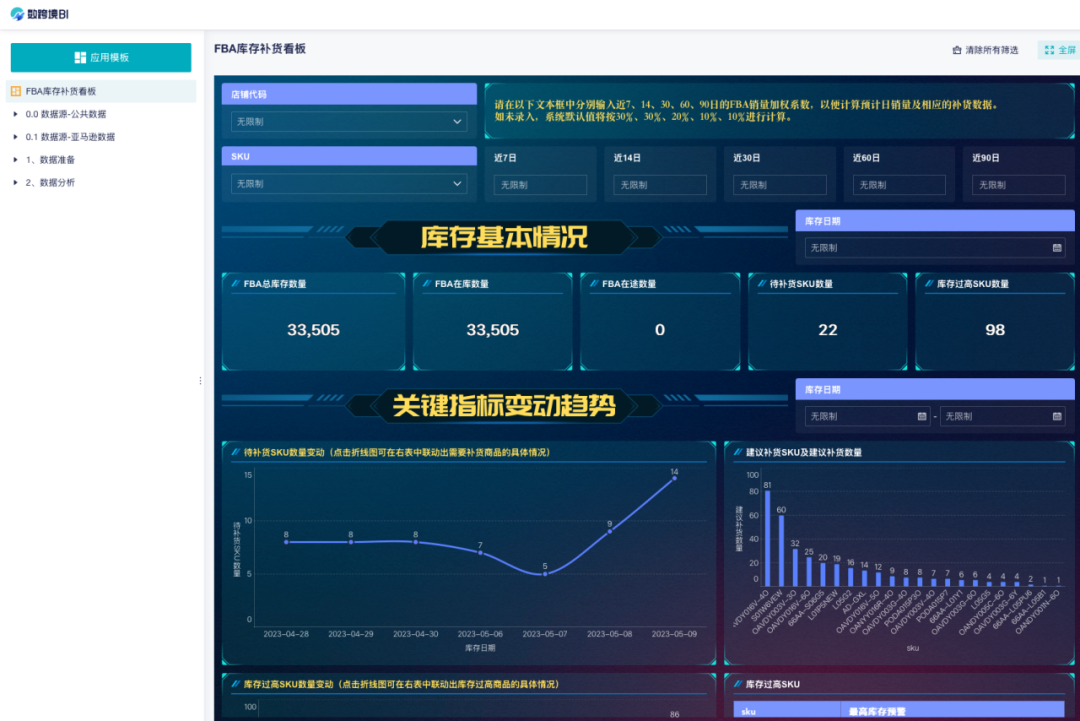Click the bar labeled 81 in bar chart
Image resolution: width=1080 pixels, height=721 pixels.
click(767, 539)
